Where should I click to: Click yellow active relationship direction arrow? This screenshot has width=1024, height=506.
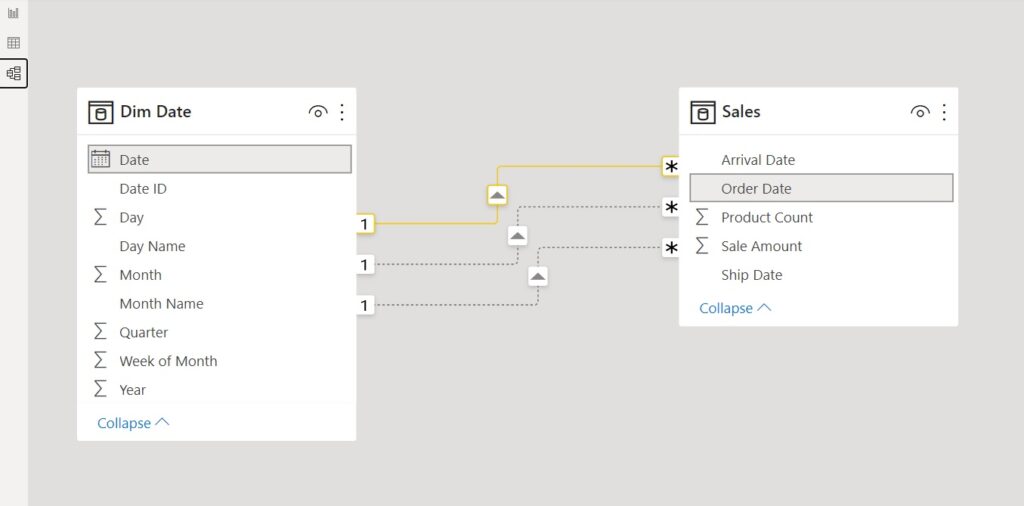click(x=497, y=195)
